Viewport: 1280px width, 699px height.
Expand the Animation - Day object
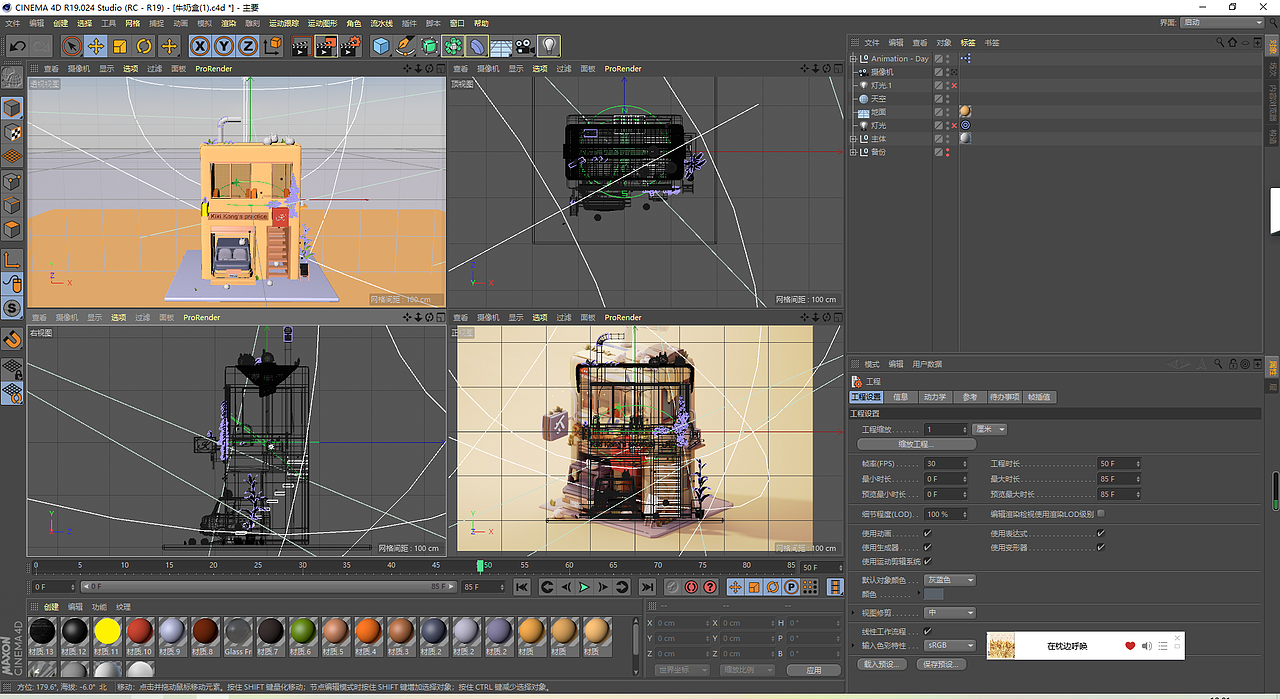pos(853,59)
